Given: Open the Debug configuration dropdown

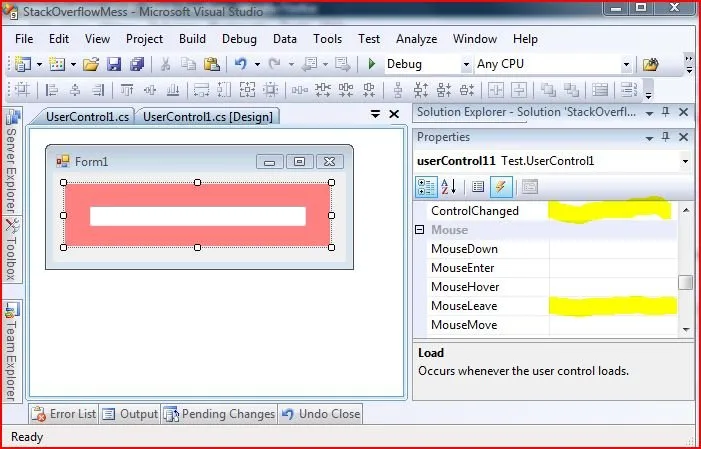Looking at the screenshot, I should coord(466,65).
